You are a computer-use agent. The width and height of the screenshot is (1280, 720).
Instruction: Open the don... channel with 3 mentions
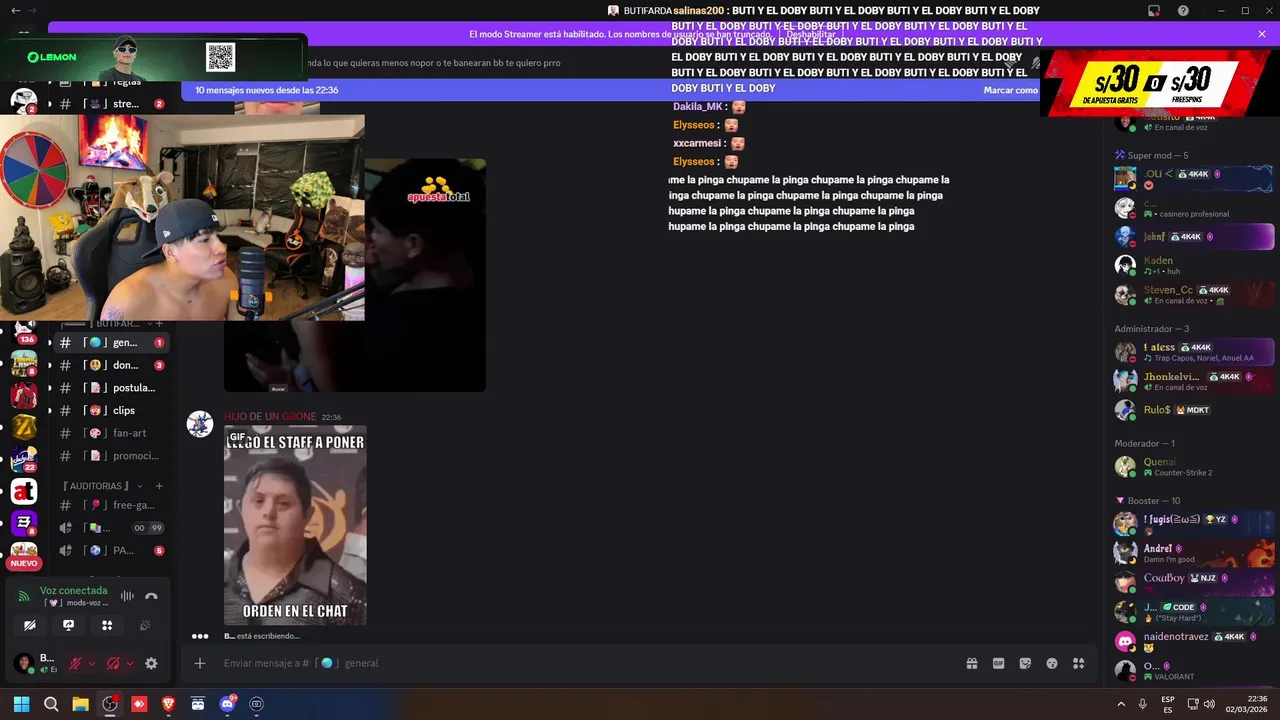[110, 365]
